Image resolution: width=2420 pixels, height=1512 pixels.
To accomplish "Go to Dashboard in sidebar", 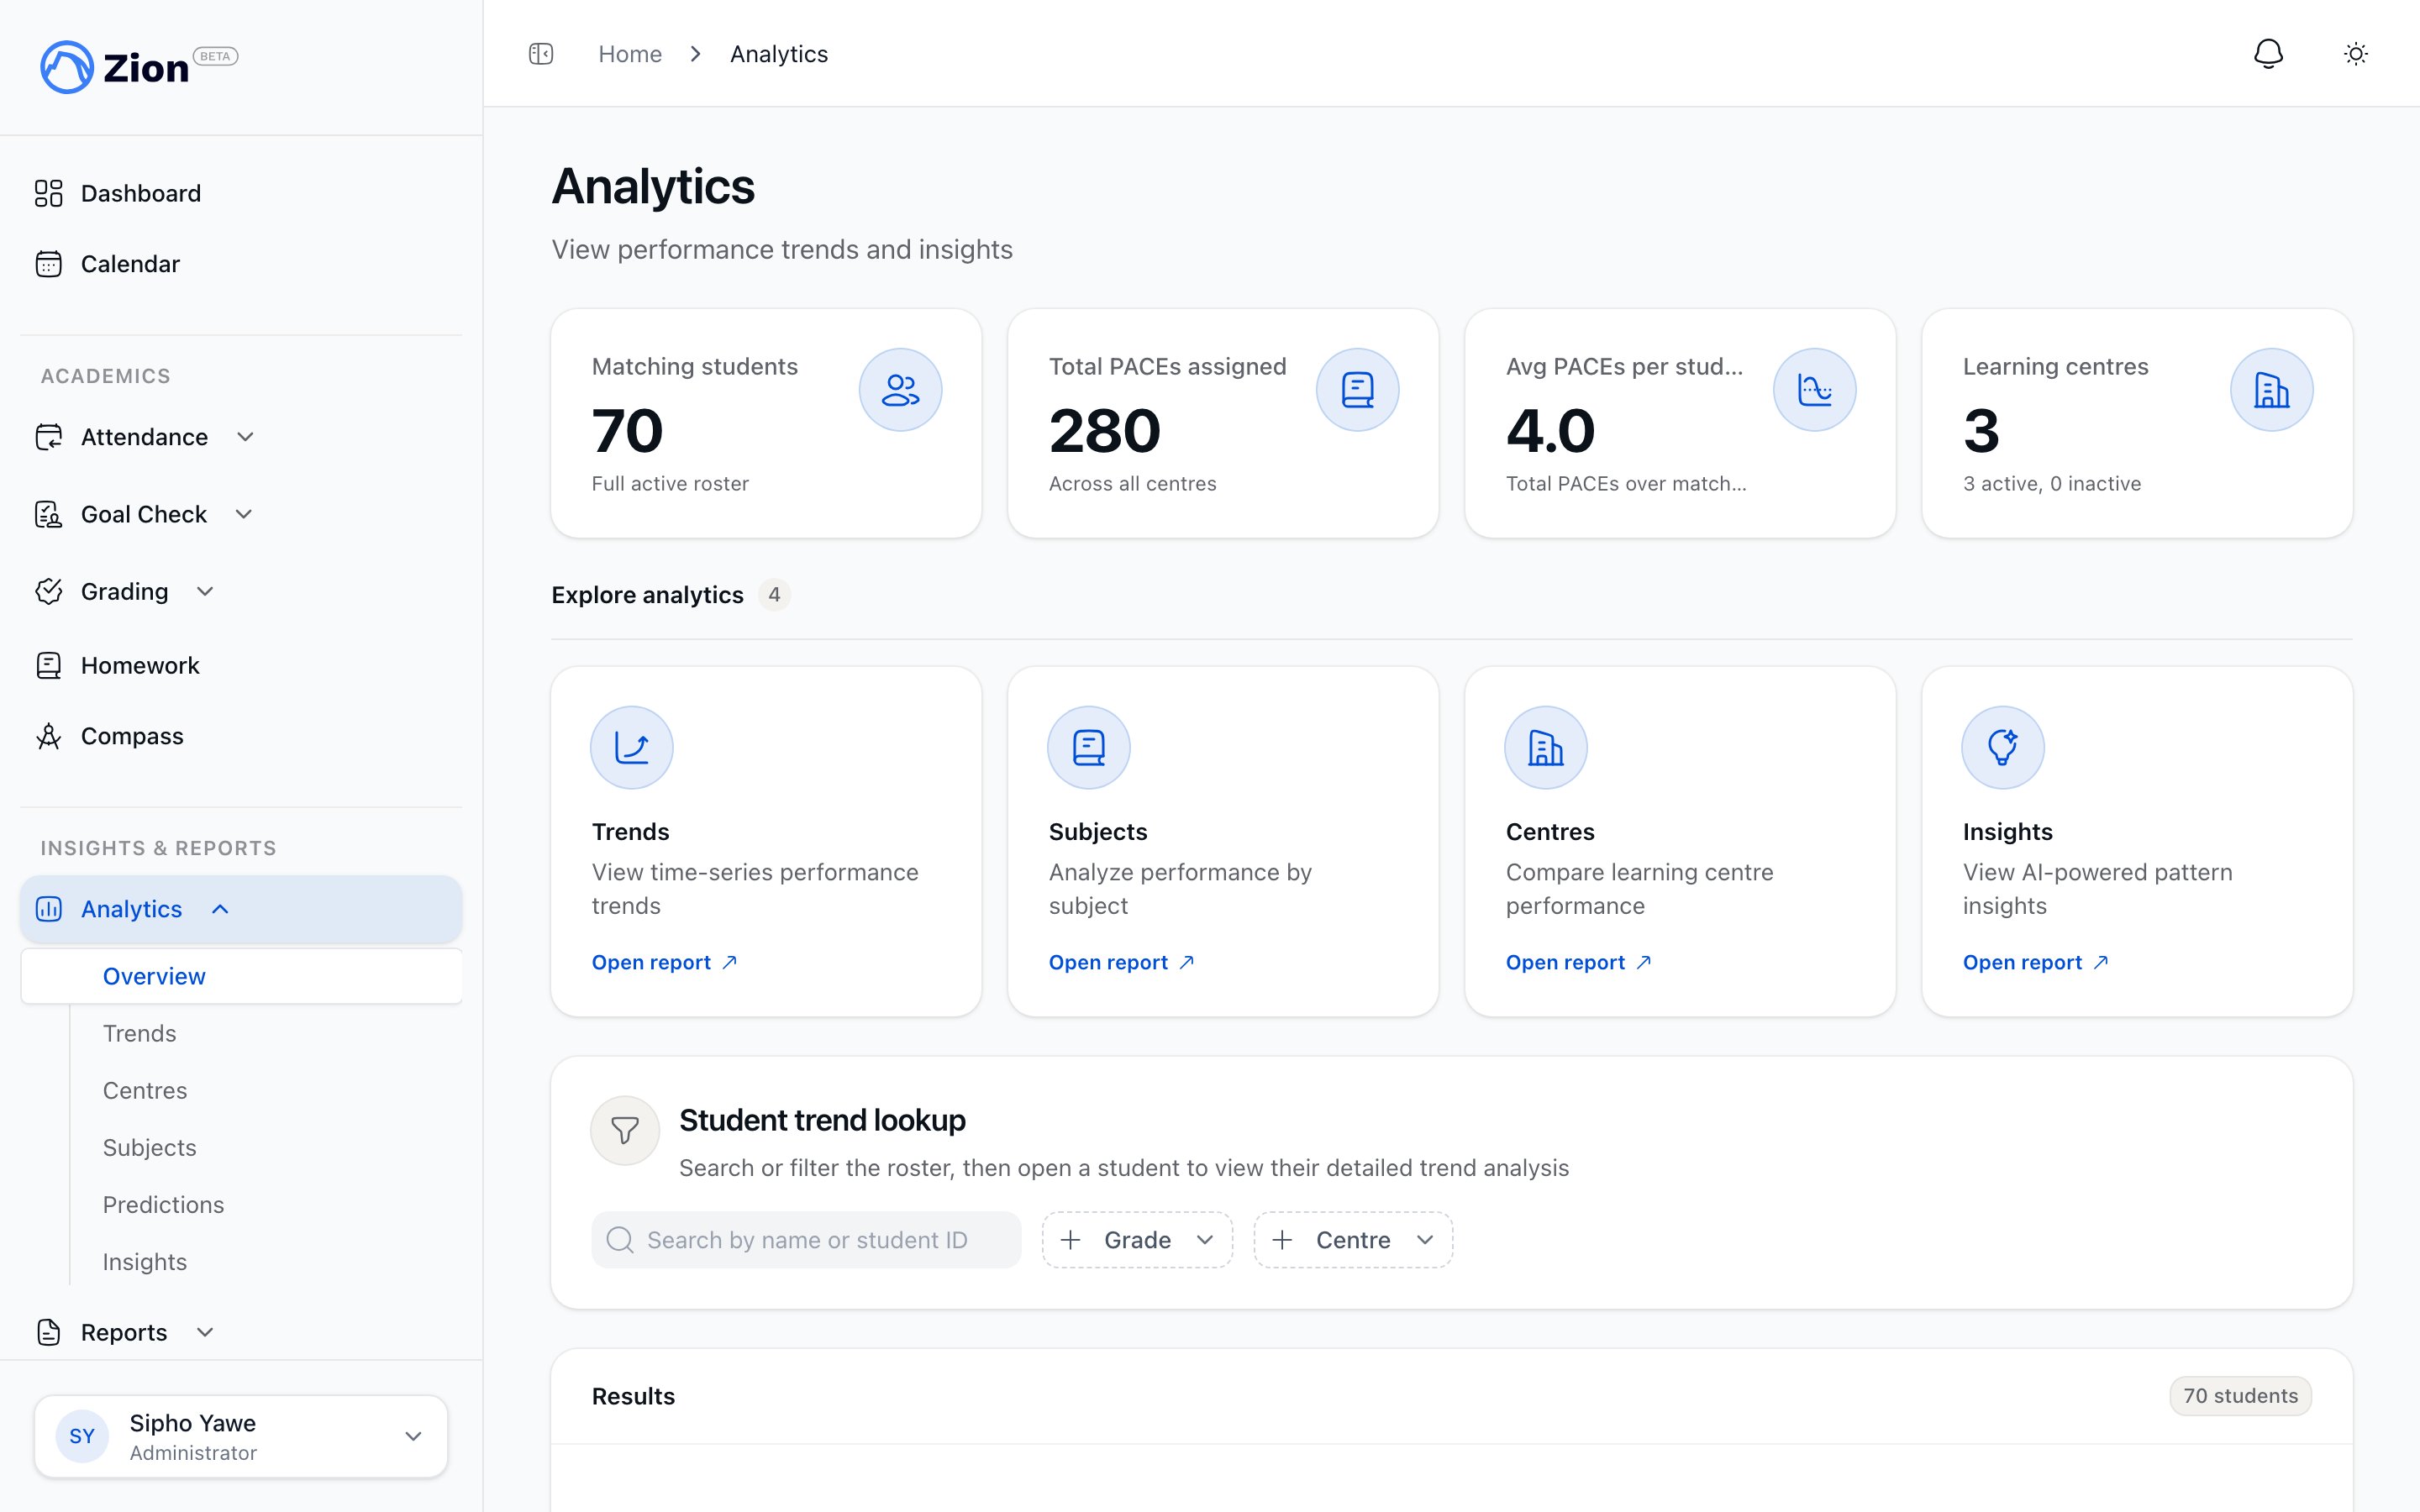I will (241, 193).
